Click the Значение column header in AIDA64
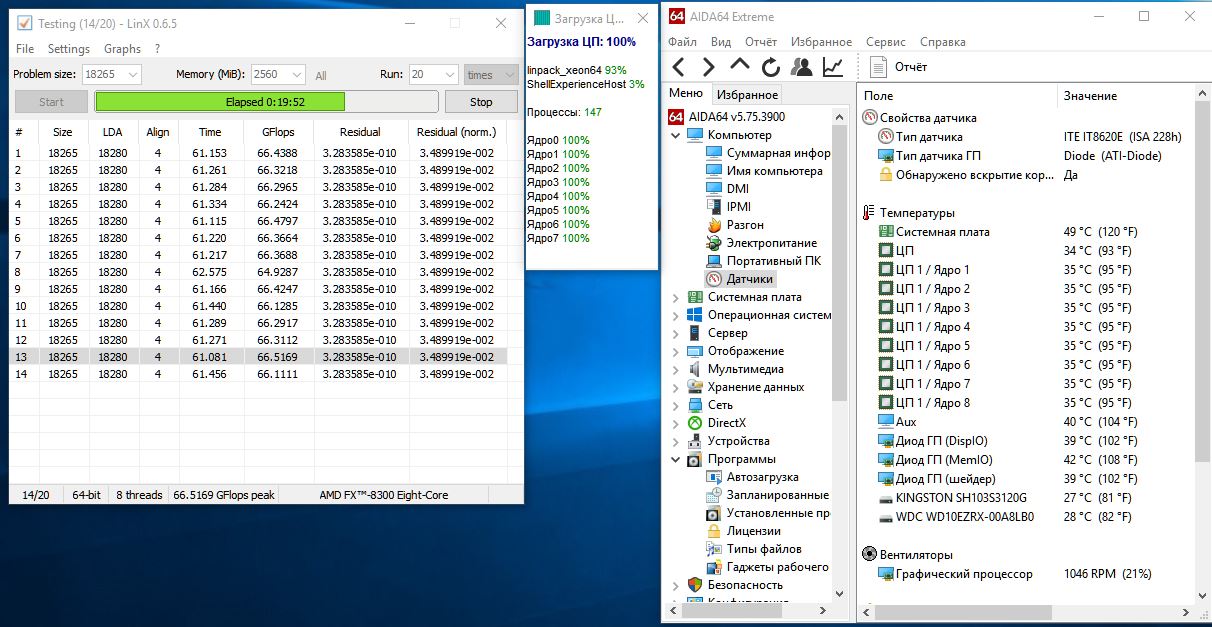The height and width of the screenshot is (627, 1212). click(1125, 96)
